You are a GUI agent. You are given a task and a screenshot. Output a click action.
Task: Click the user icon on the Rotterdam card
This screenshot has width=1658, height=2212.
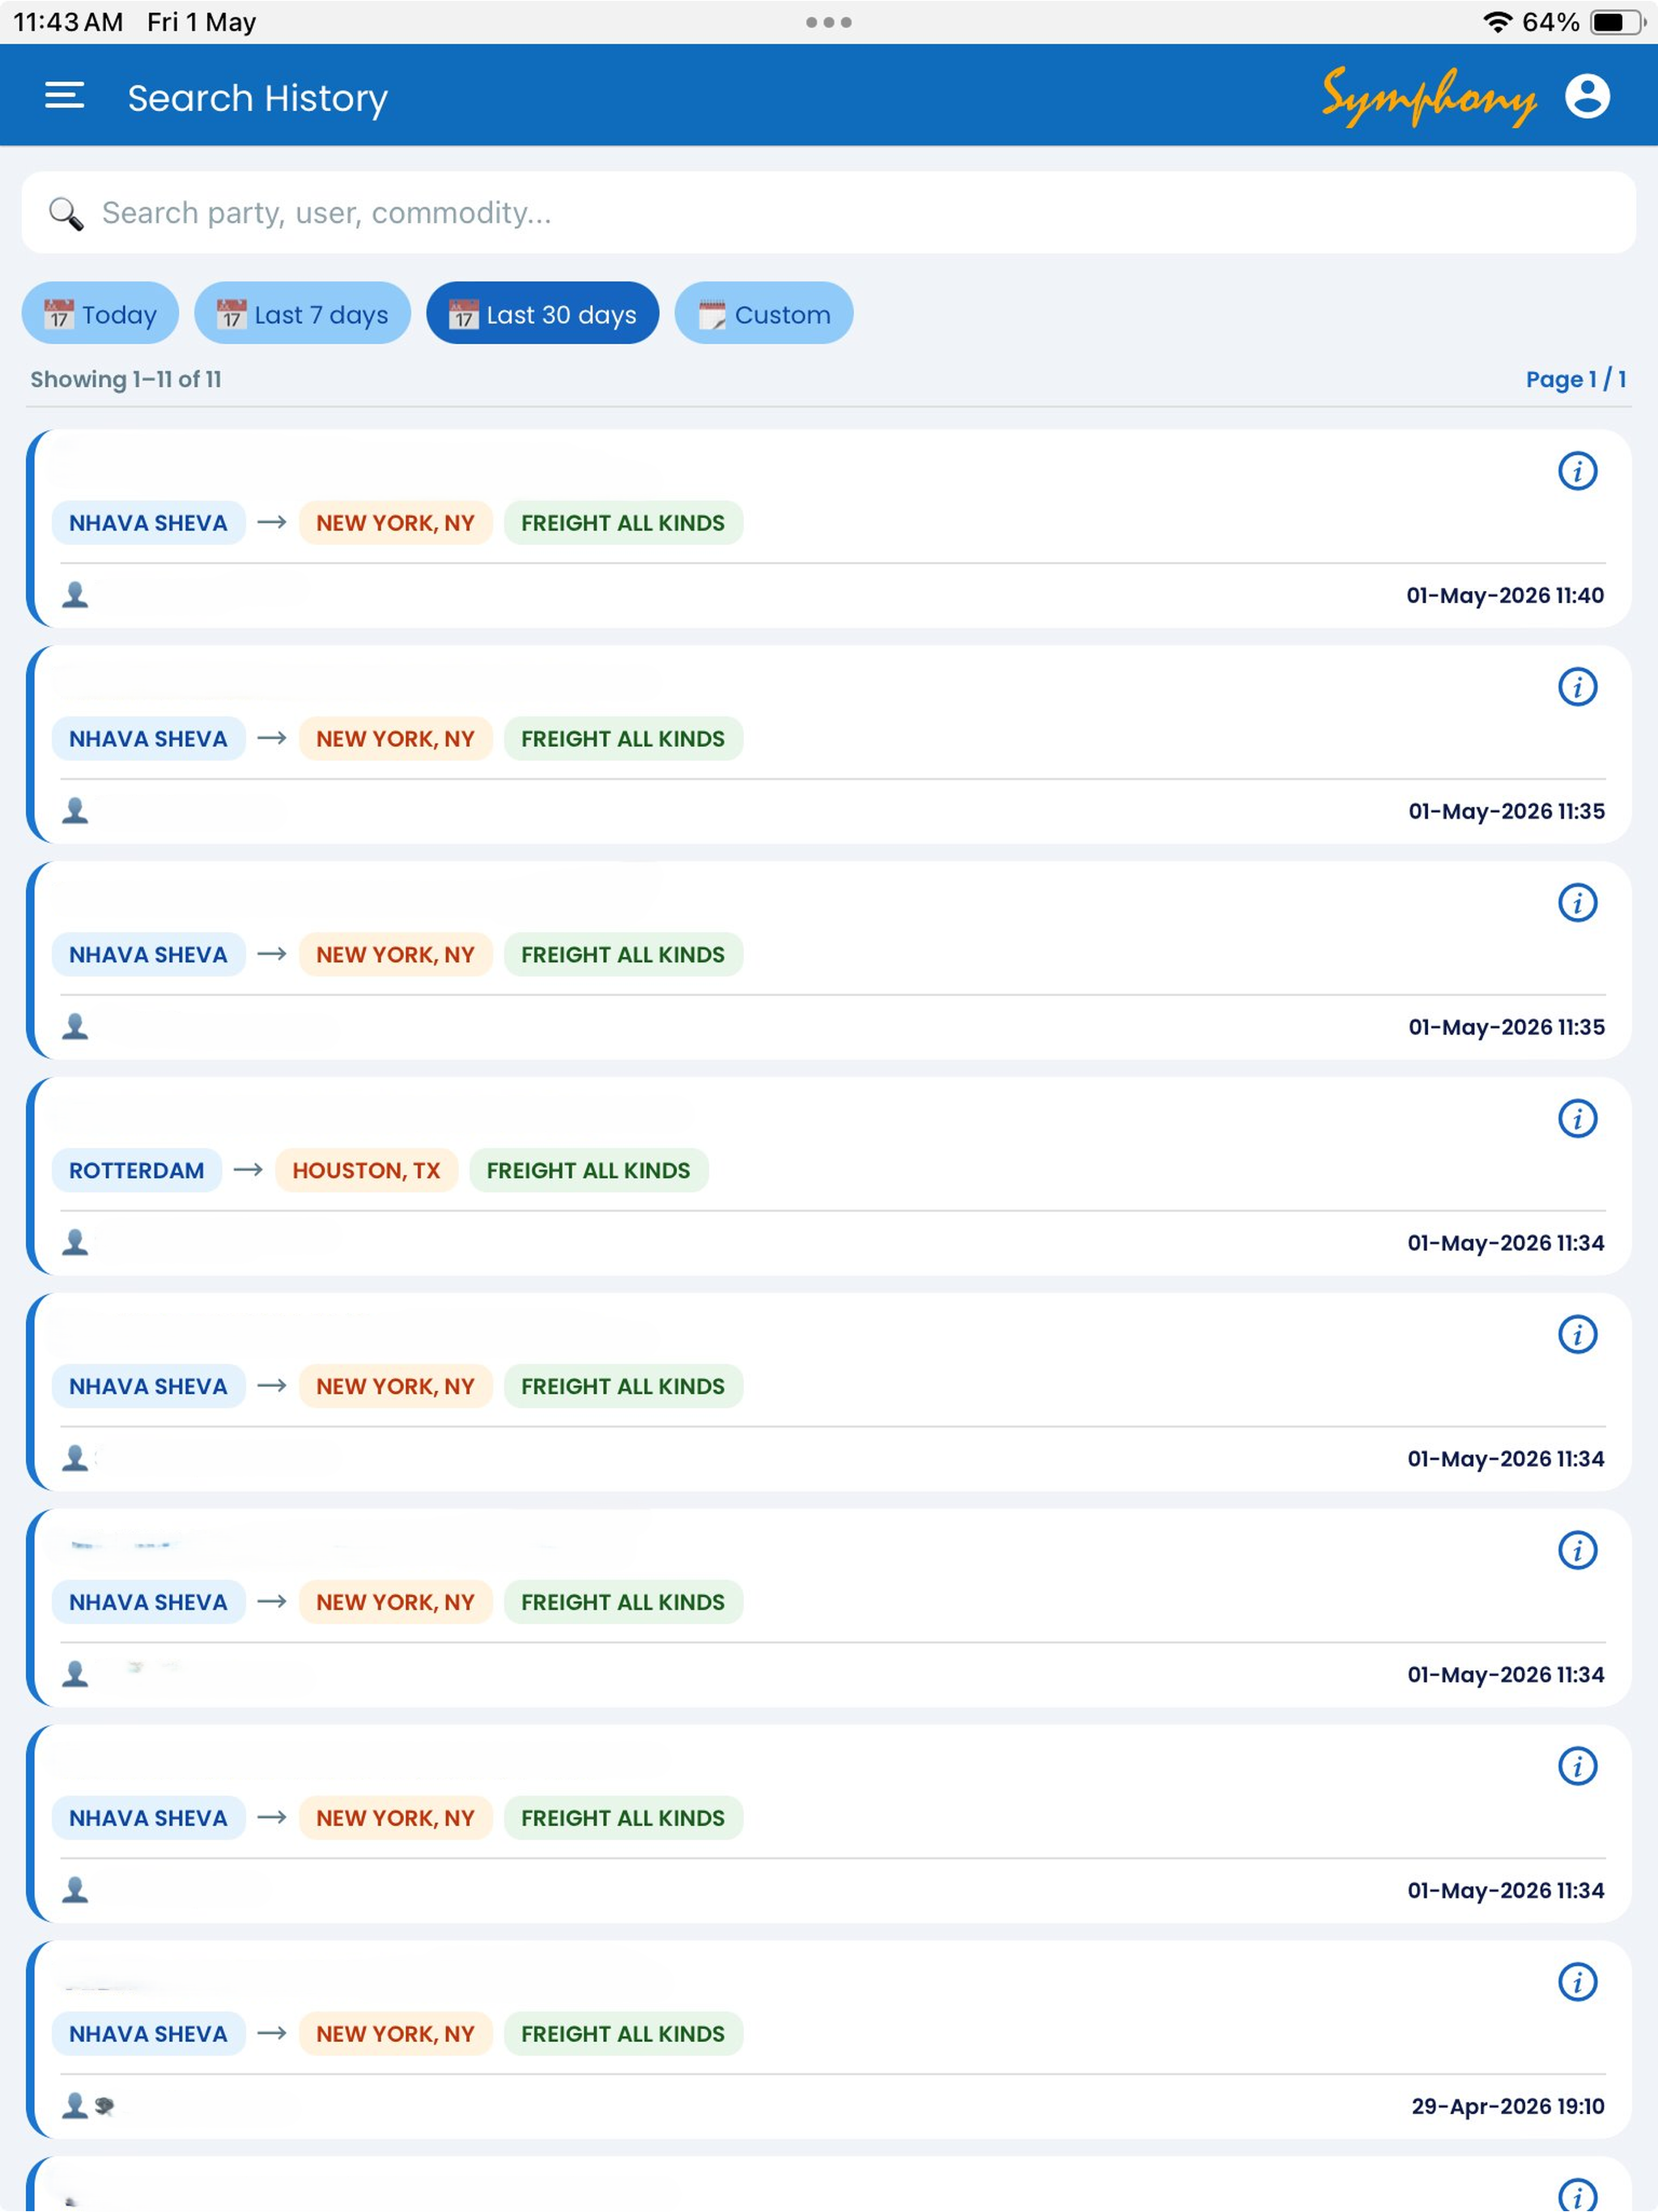point(75,1243)
